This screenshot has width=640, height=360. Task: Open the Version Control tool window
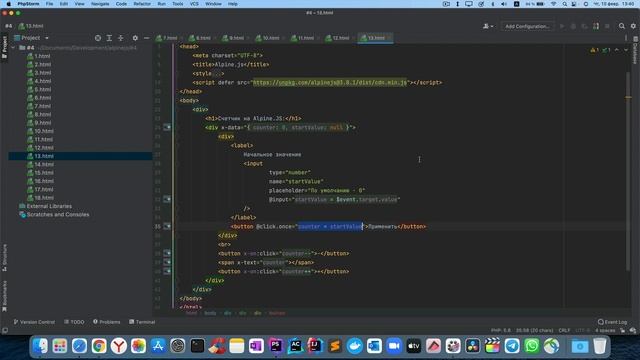34,322
